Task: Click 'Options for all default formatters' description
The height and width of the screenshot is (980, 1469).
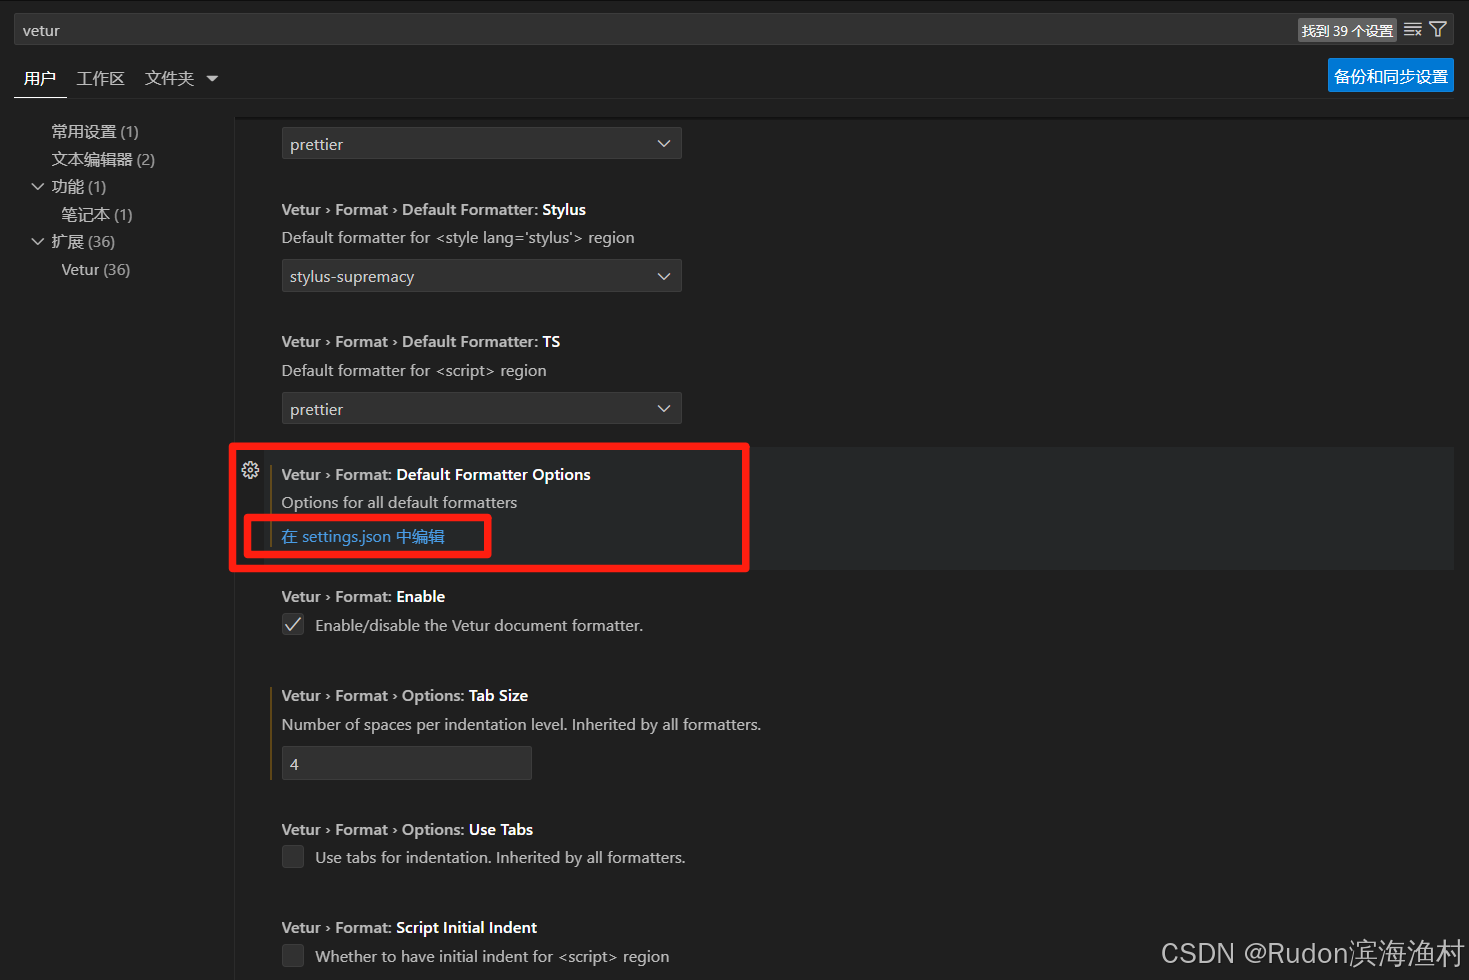Action: point(399,503)
